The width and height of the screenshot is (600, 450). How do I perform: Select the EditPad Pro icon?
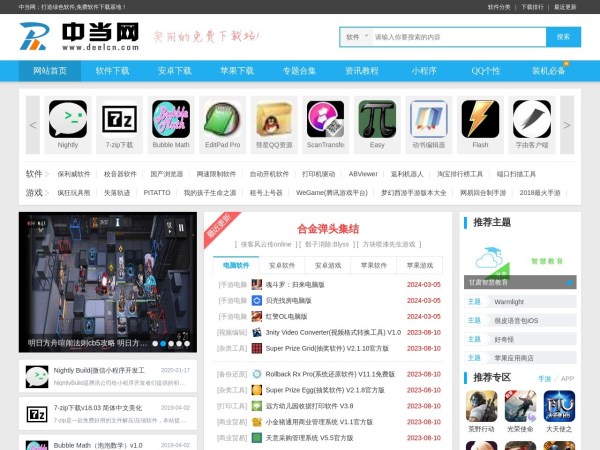(222, 119)
